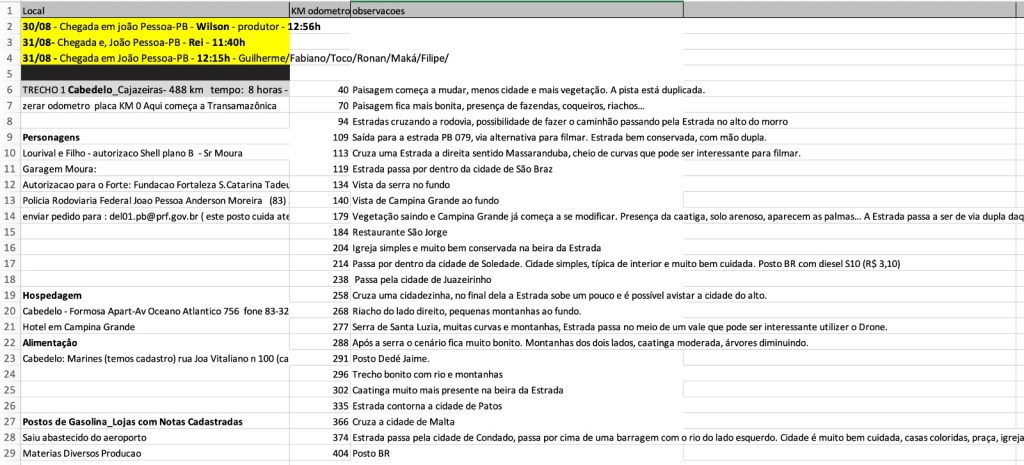Select the black filled cell in row 5
Screen dimensions: 1024x465
click(150, 73)
